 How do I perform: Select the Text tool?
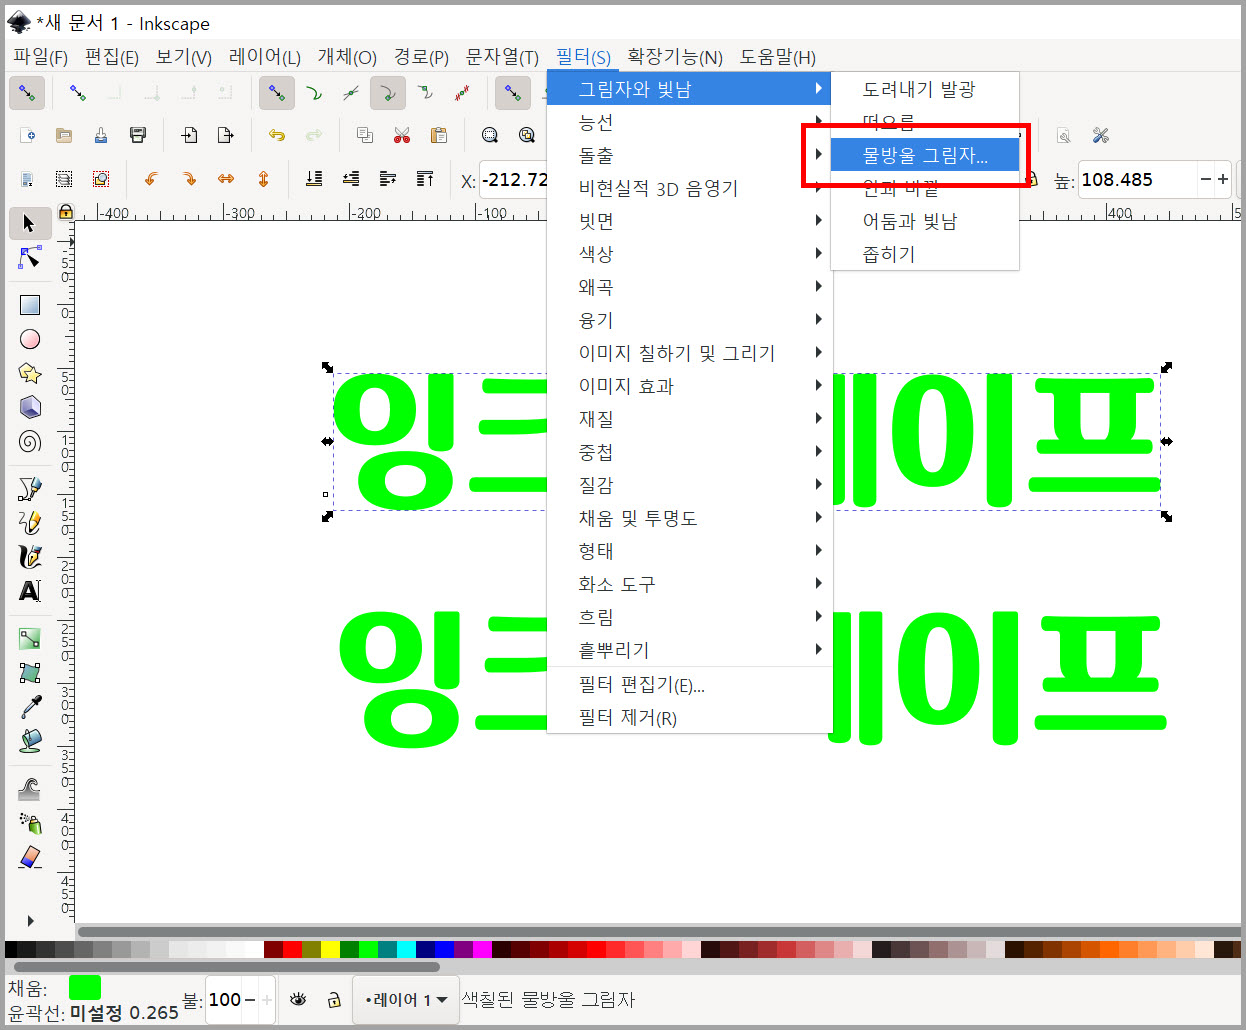point(30,591)
